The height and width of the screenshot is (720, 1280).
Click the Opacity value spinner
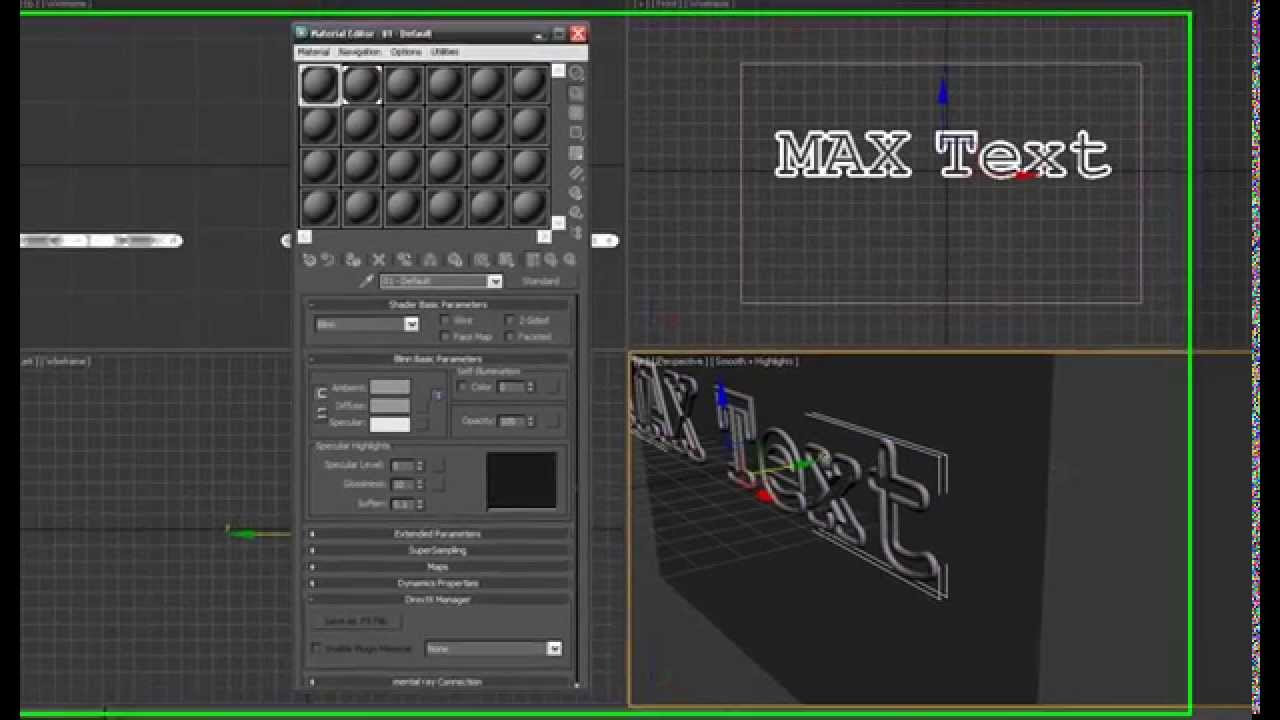[531, 421]
